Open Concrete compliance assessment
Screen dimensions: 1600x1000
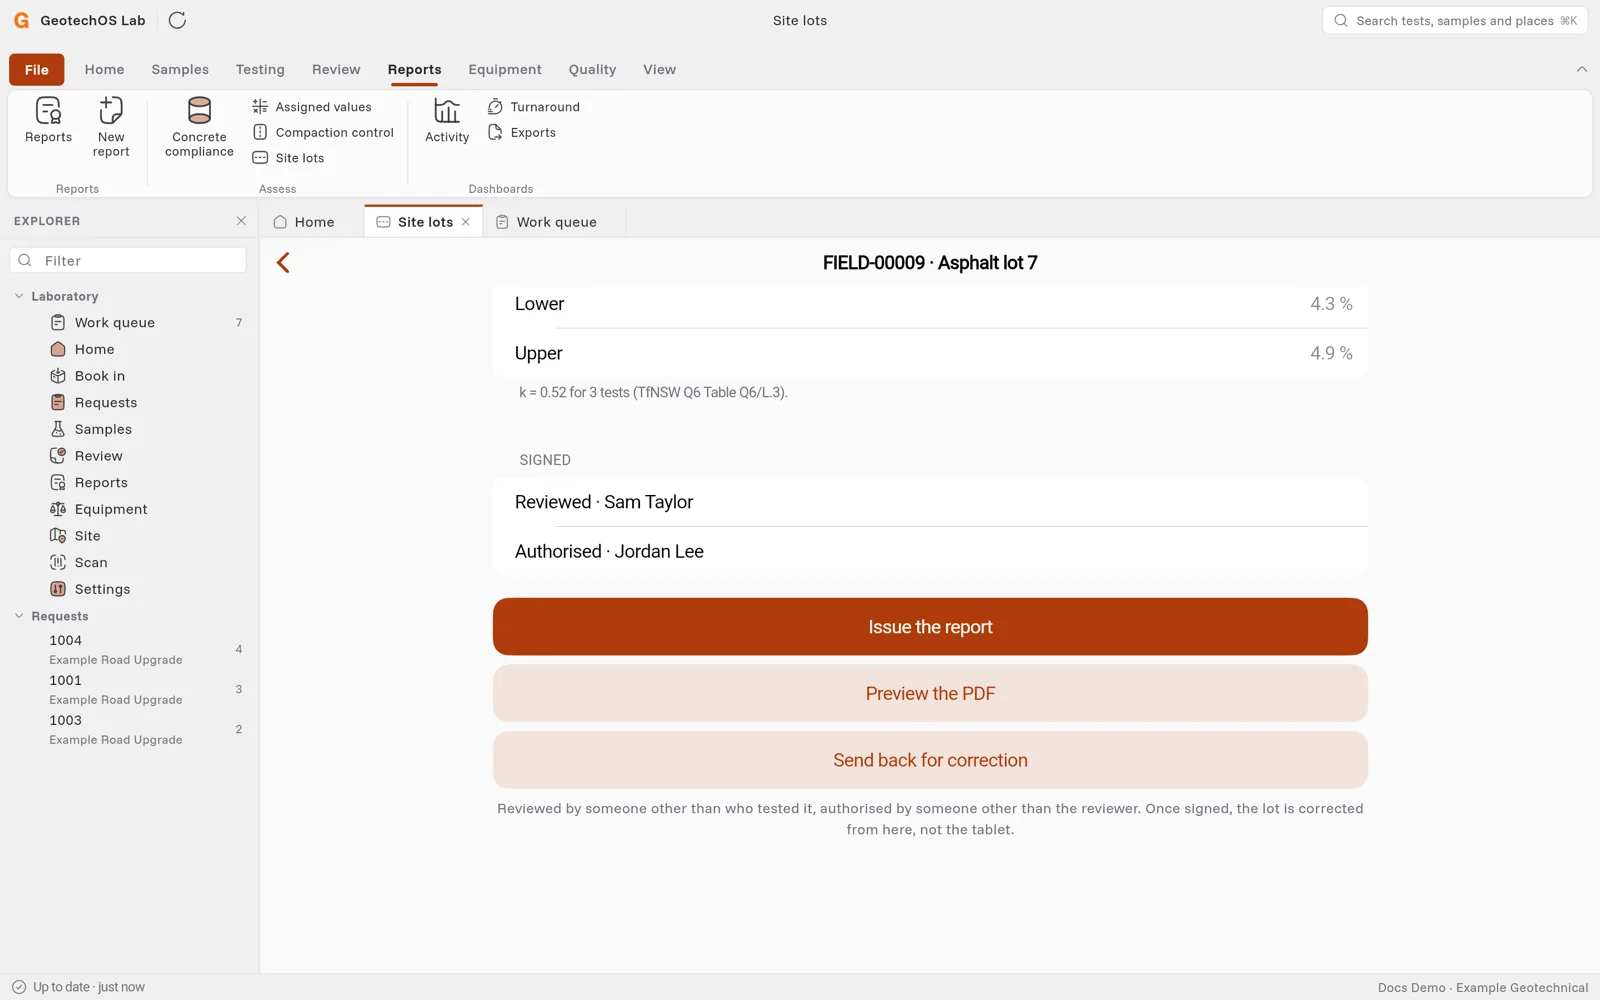tap(199, 127)
